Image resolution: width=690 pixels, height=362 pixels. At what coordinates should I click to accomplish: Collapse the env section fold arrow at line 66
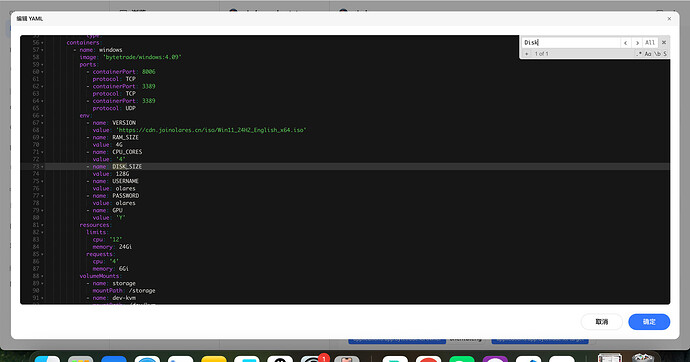click(x=42, y=116)
